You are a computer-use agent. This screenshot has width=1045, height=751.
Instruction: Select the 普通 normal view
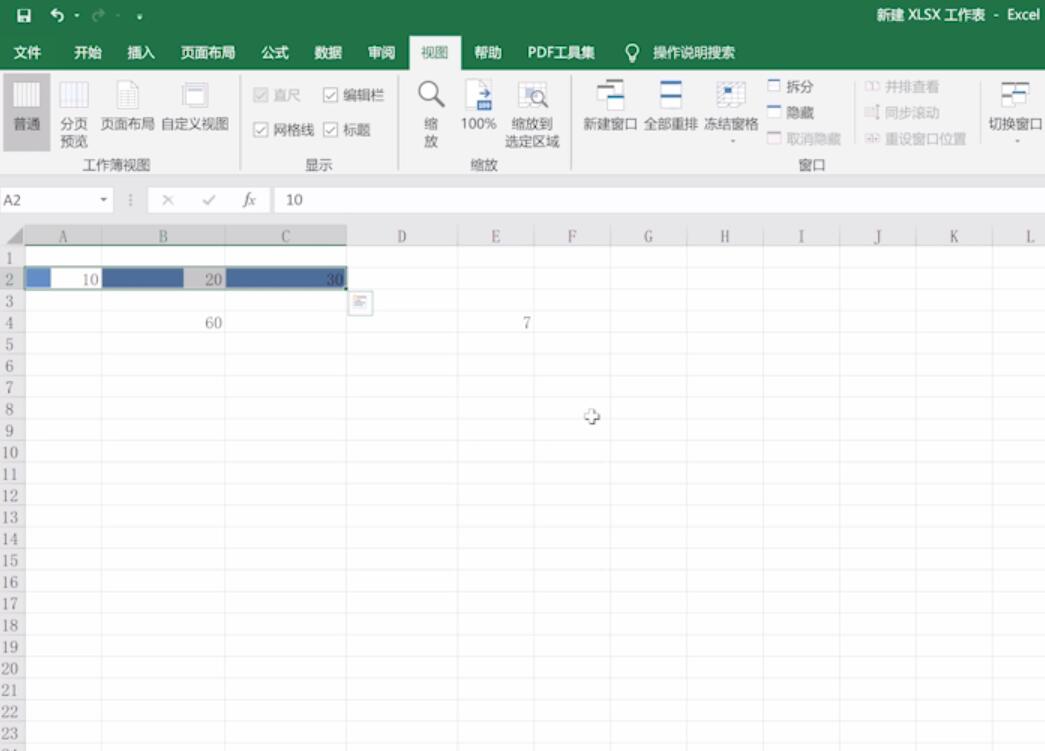point(27,111)
